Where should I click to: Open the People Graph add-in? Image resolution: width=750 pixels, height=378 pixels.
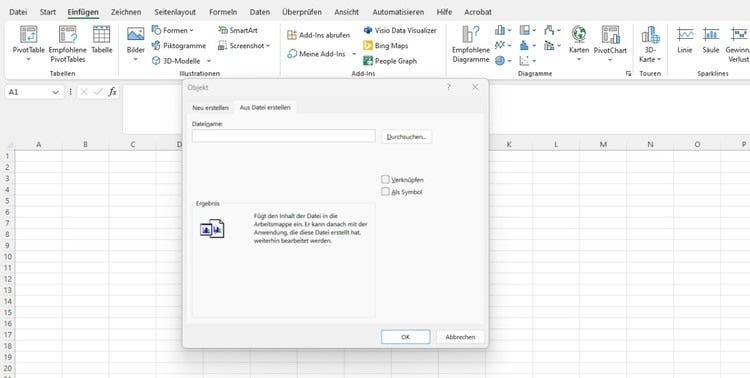point(390,61)
